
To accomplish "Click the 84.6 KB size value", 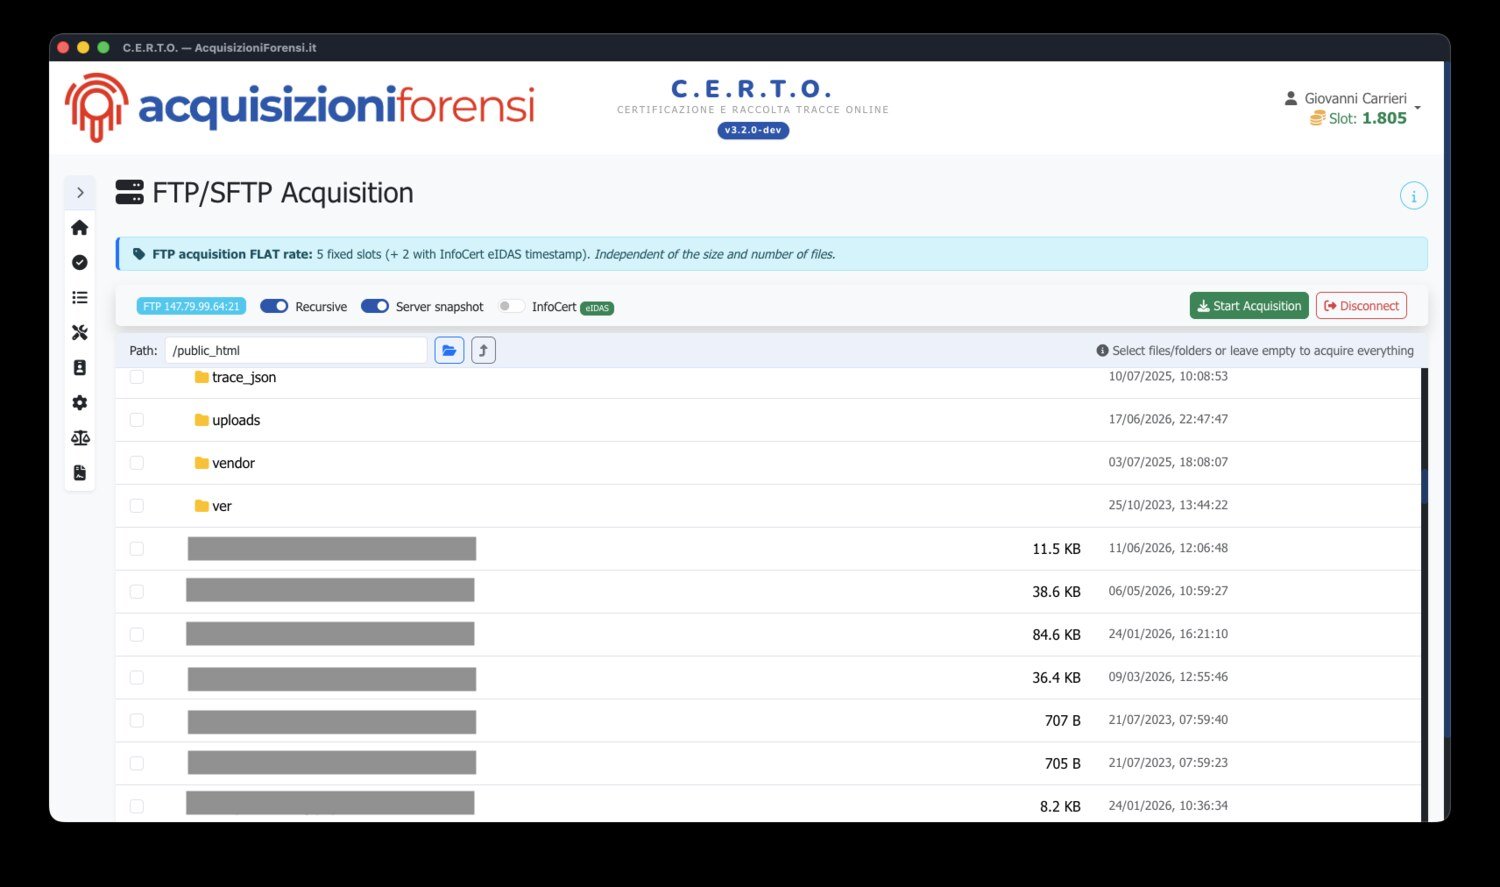I will [1056, 635].
